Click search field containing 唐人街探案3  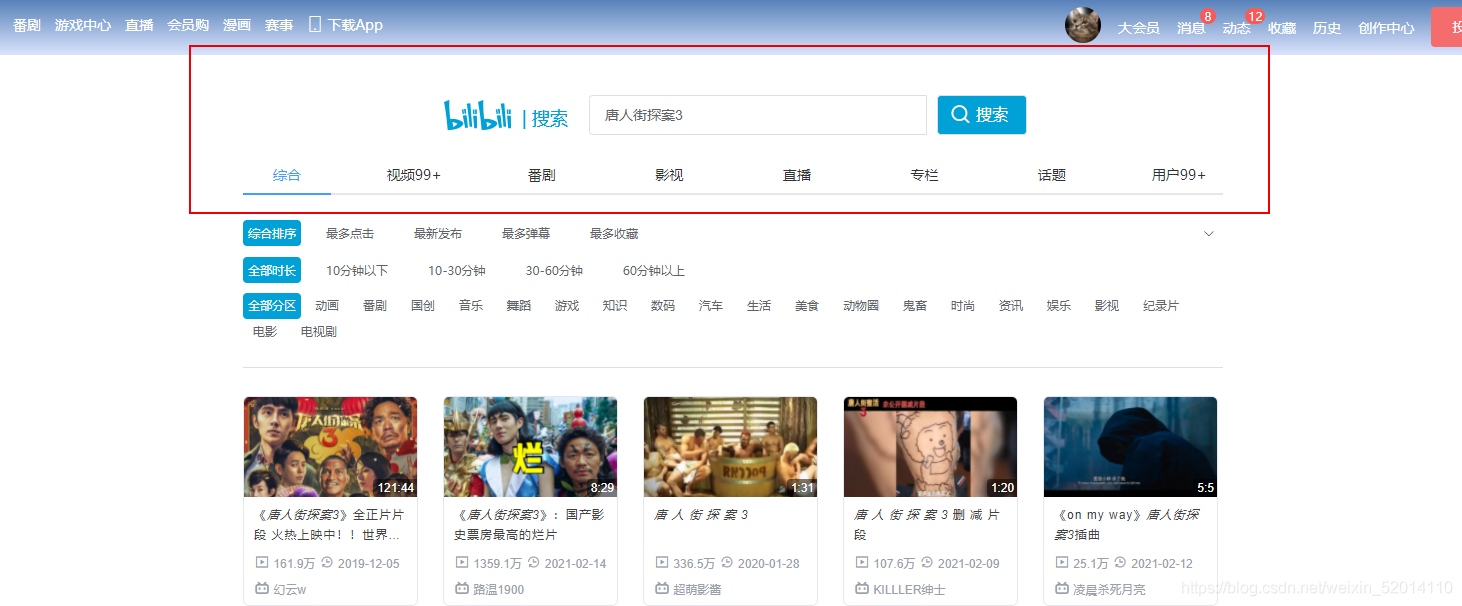pyautogui.click(x=758, y=115)
